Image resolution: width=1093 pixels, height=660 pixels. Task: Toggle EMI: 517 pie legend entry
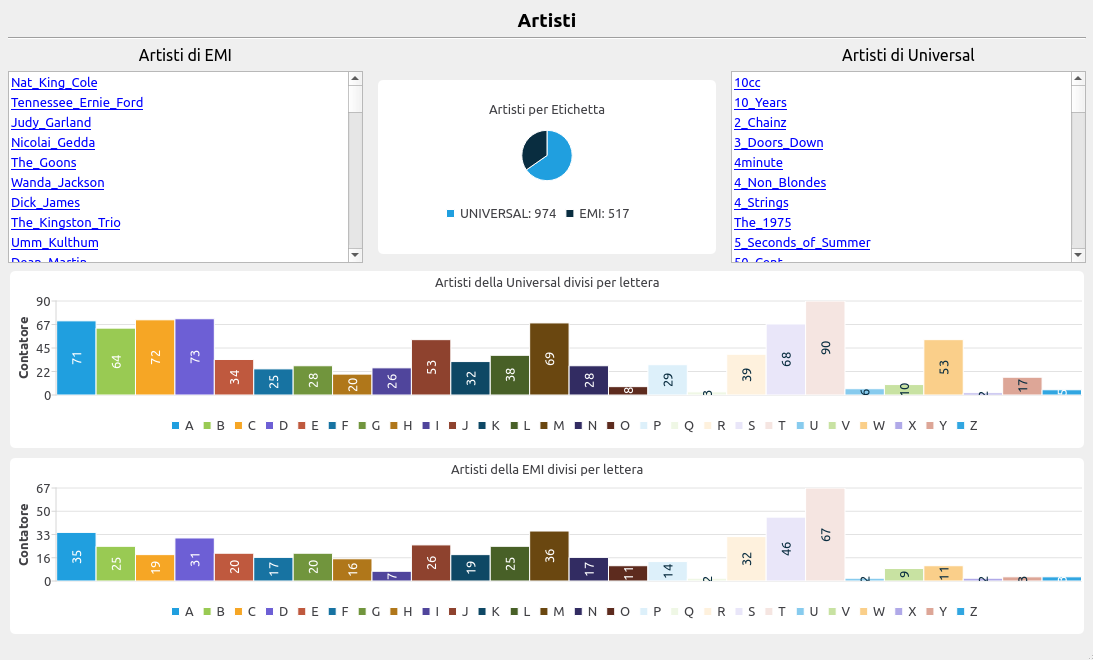click(597, 214)
